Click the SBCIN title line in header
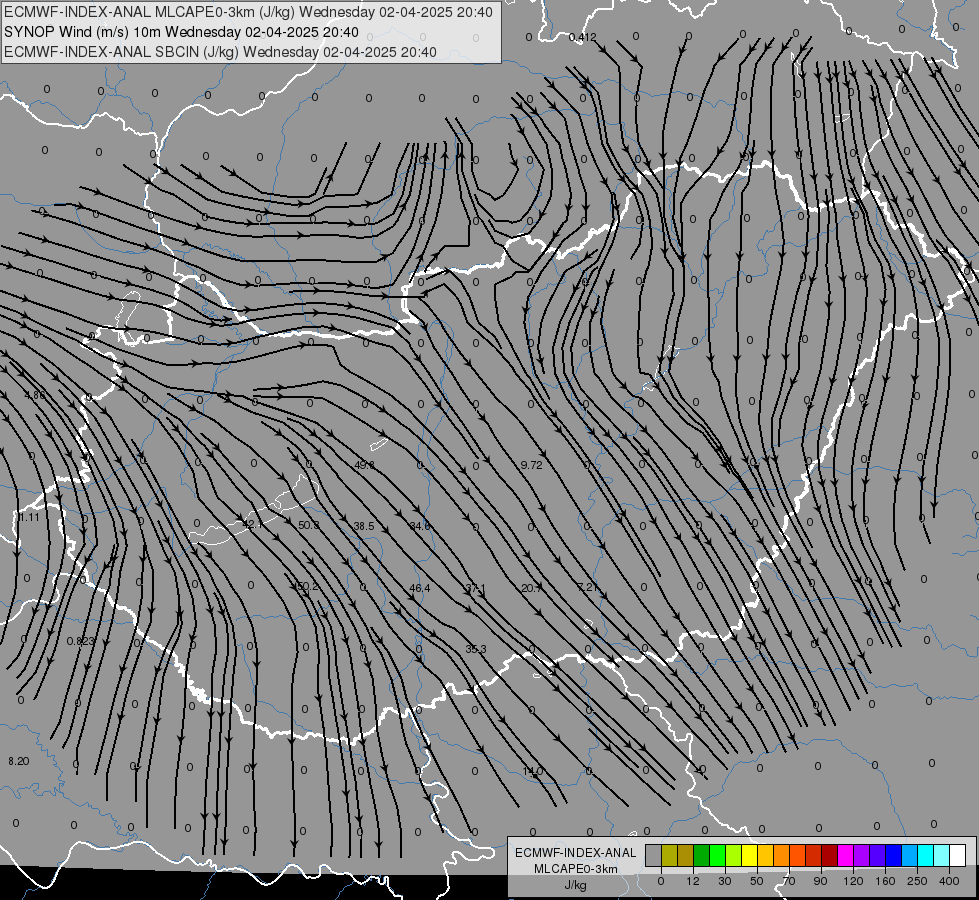 220,52
